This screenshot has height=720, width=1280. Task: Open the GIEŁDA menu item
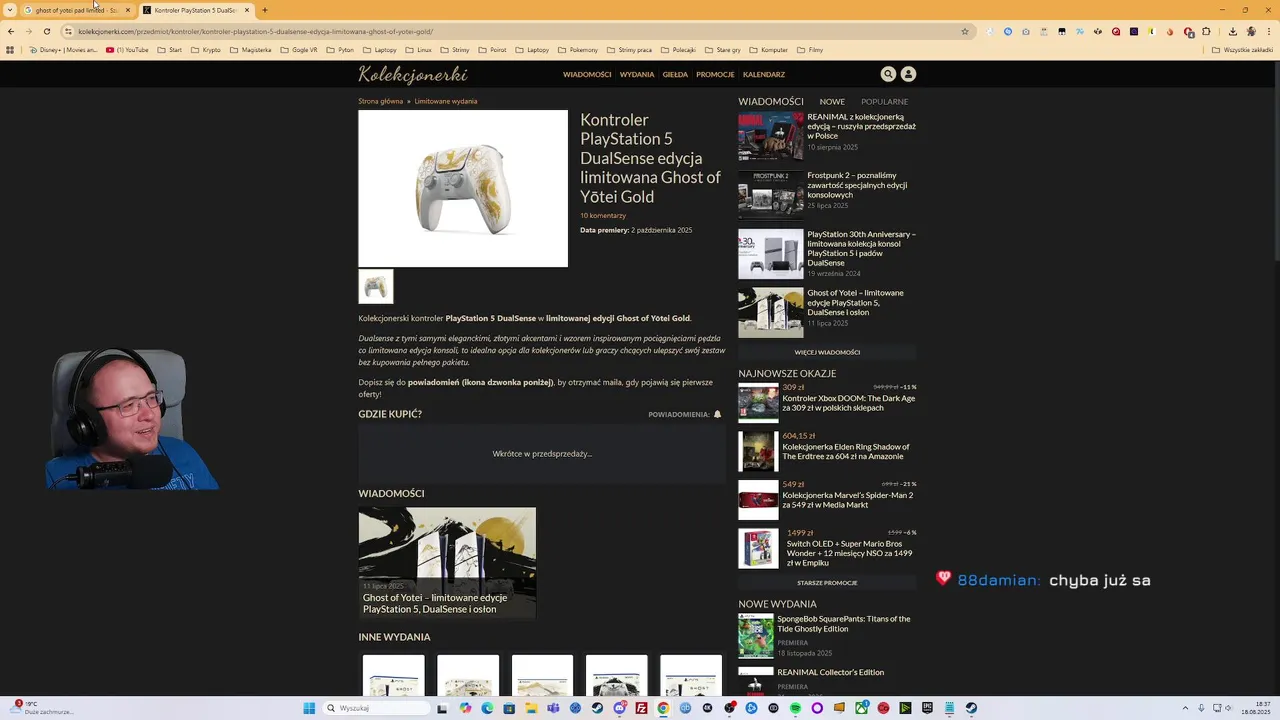tap(675, 75)
